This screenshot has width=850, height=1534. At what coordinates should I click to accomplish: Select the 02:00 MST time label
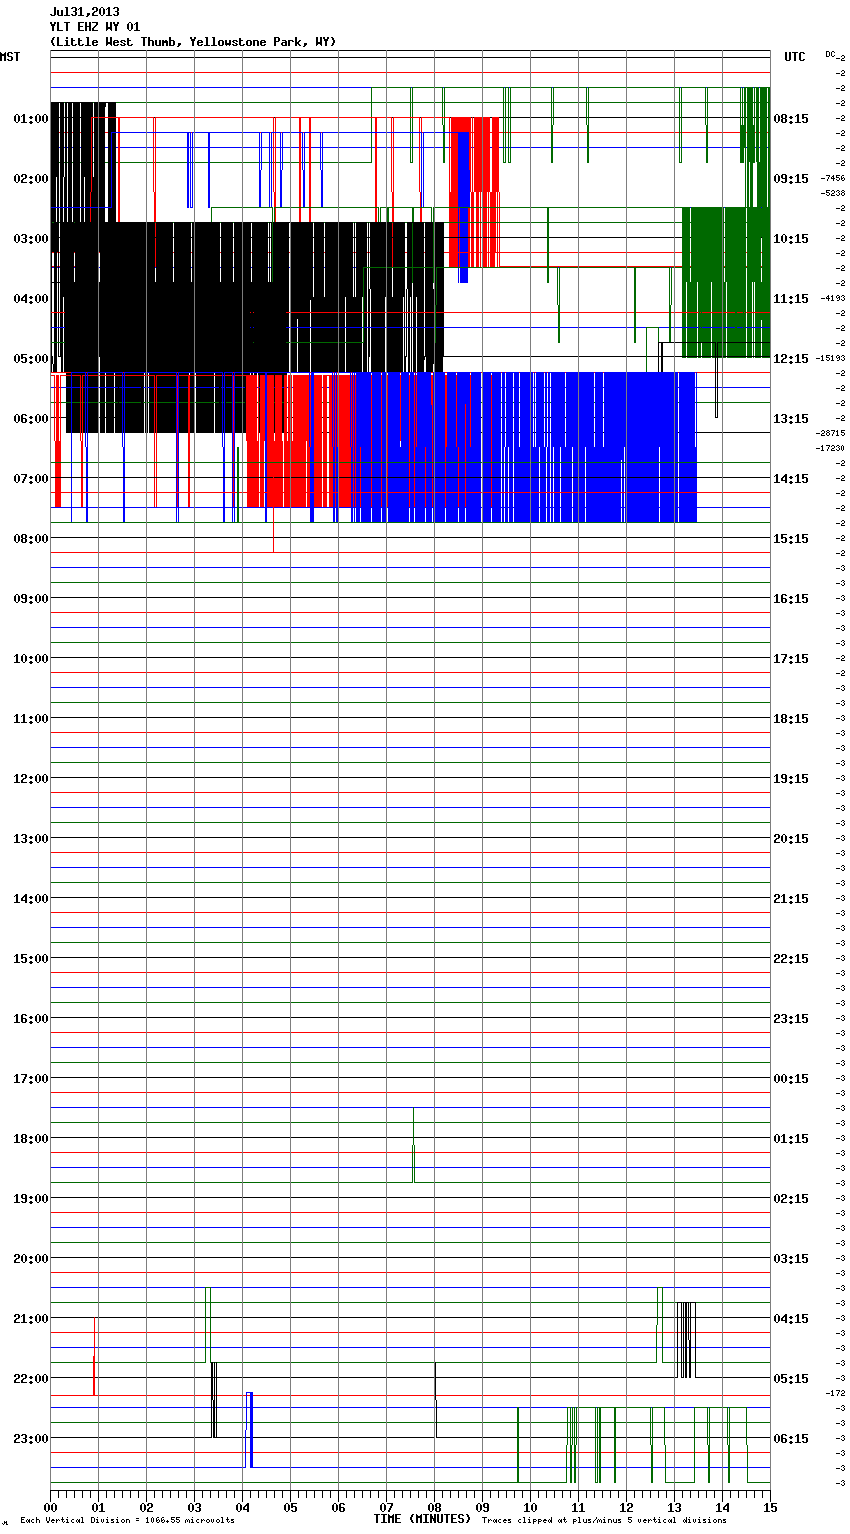31,179
